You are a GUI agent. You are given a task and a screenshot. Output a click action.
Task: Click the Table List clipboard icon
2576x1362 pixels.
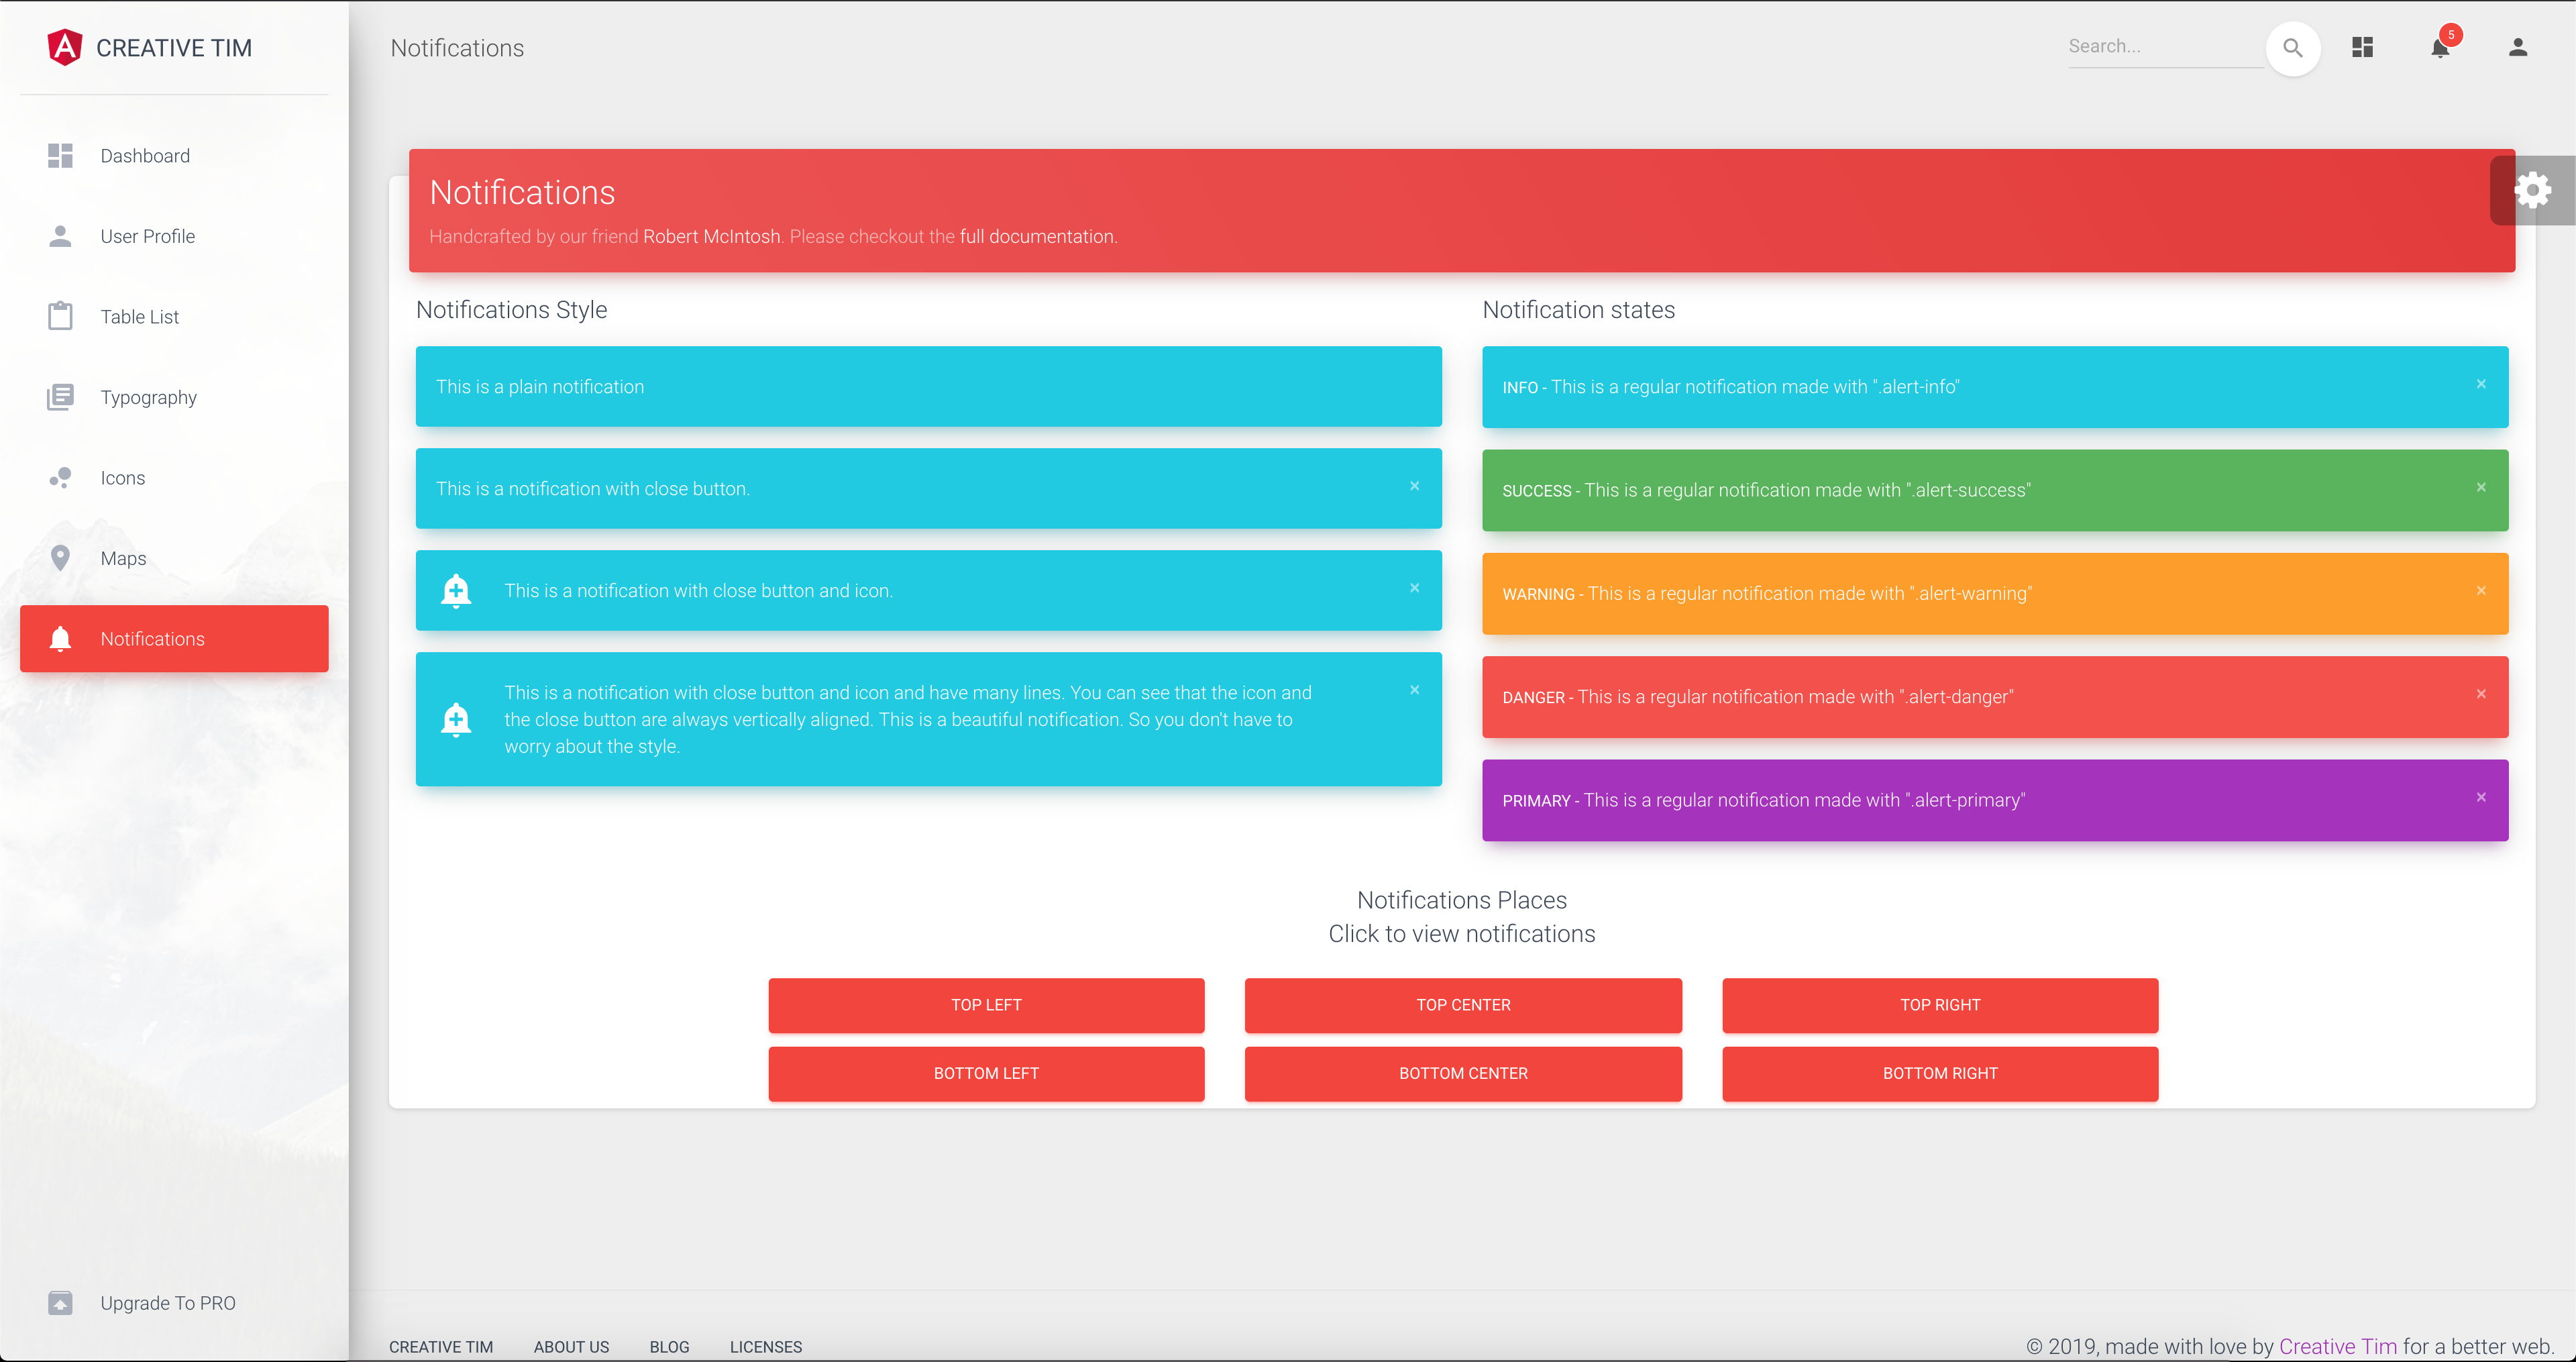[x=60, y=316]
